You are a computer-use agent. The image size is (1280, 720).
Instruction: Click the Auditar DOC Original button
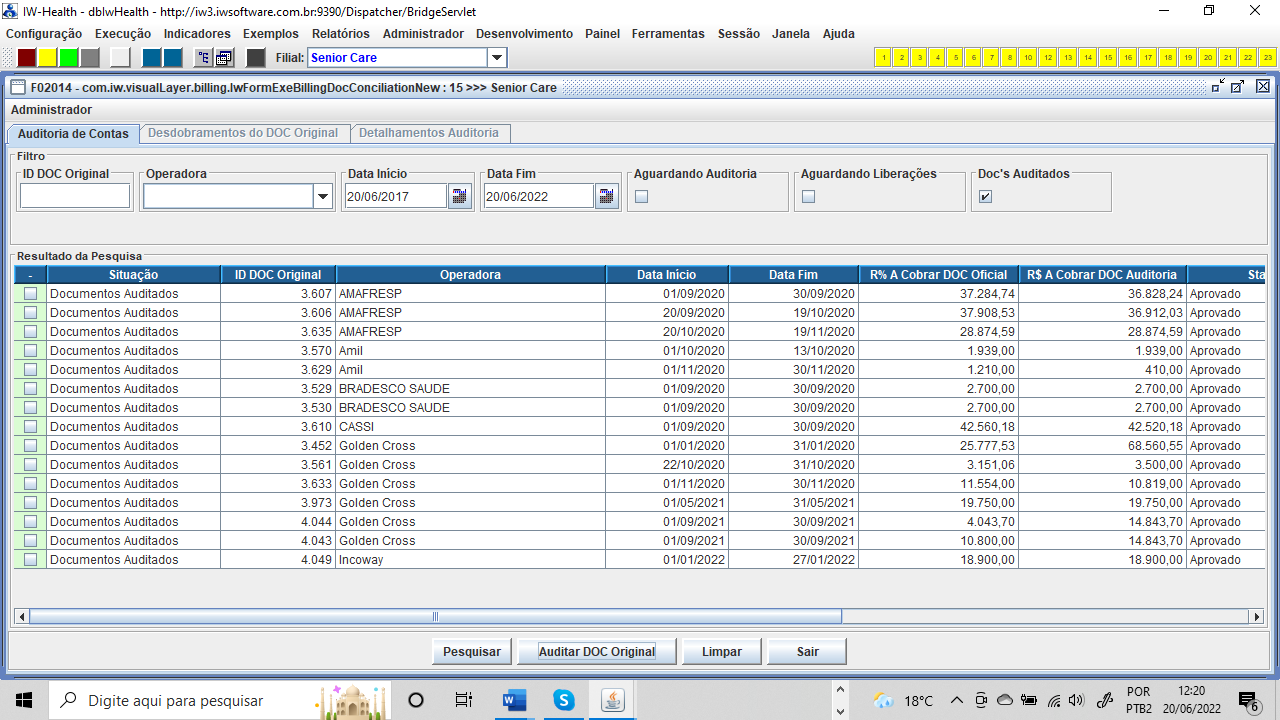pyautogui.click(x=597, y=652)
